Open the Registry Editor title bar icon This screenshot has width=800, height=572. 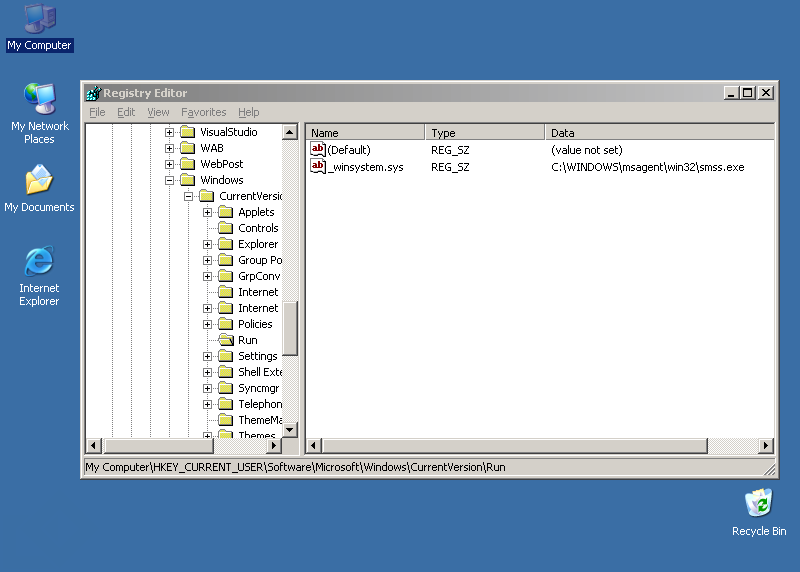[93, 93]
